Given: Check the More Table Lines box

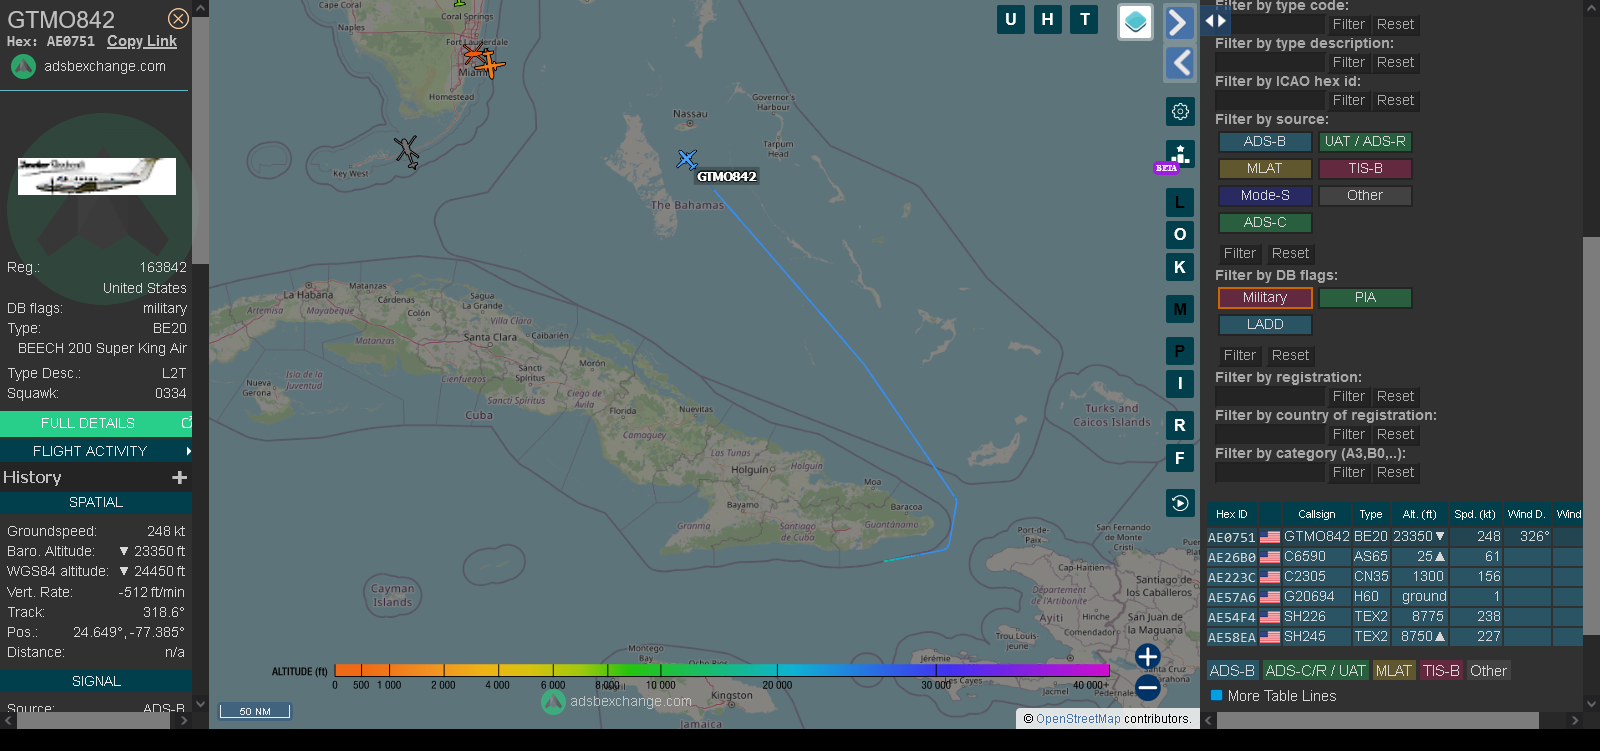Looking at the screenshot, I should (1217, 695).
